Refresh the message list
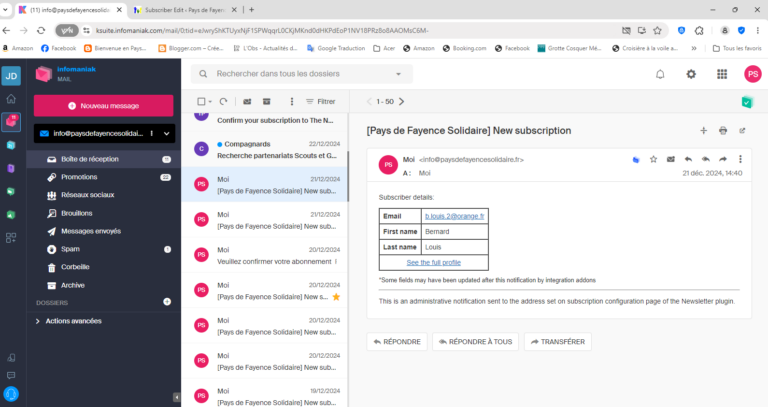Viewport: 768px width, 407px height. coord(223,101)
